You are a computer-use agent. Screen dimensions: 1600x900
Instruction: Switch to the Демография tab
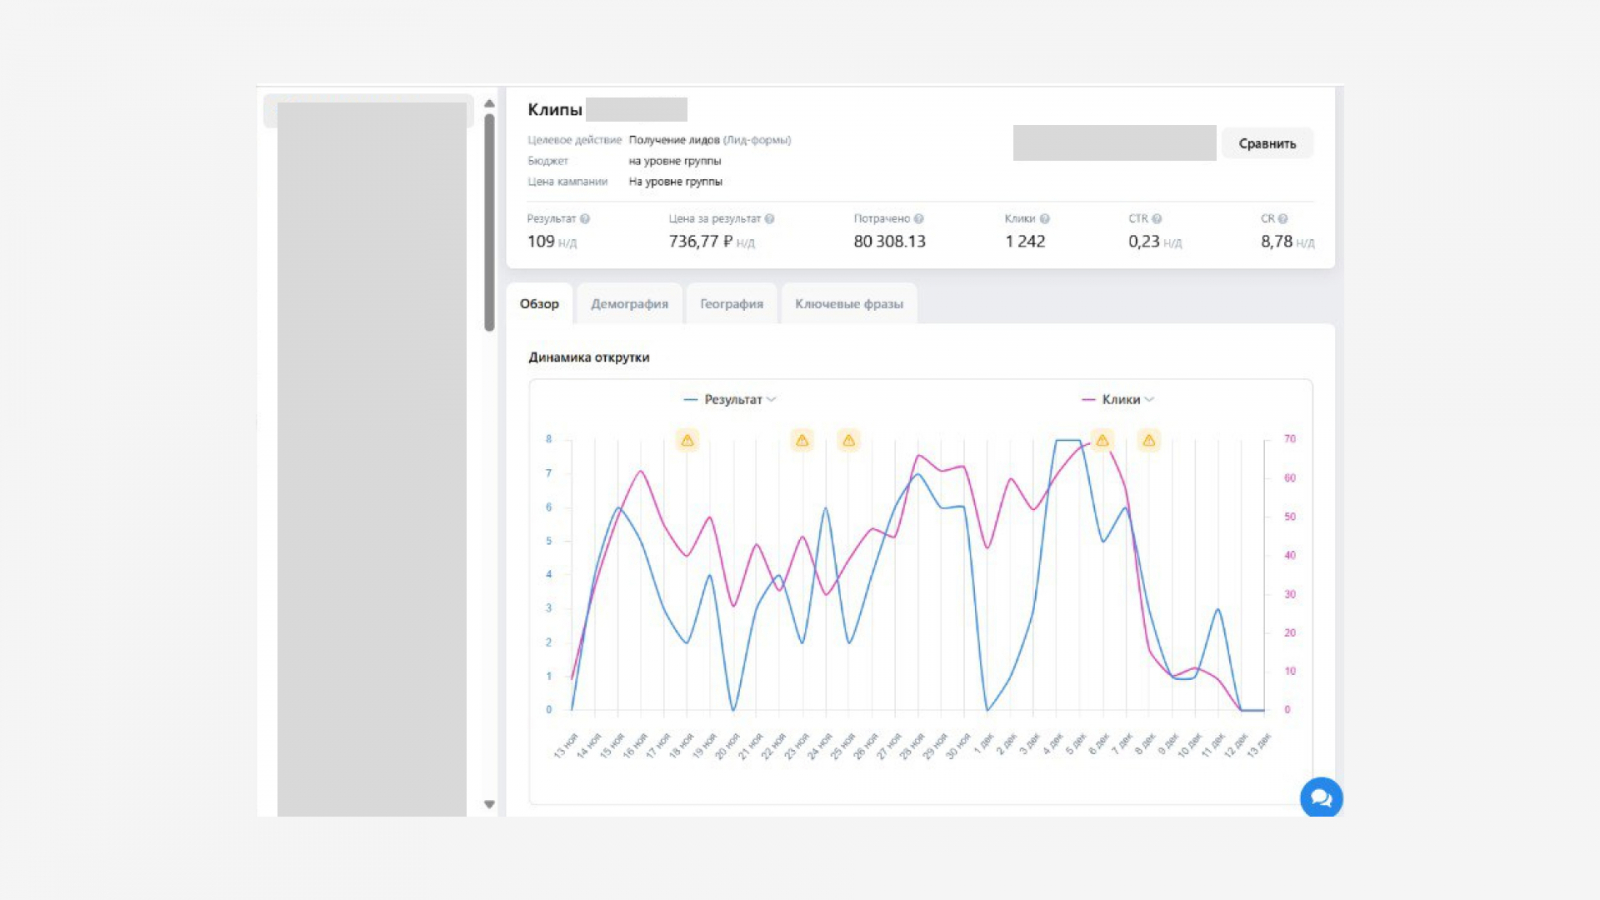pyautogui.click(x=629, y=304)
